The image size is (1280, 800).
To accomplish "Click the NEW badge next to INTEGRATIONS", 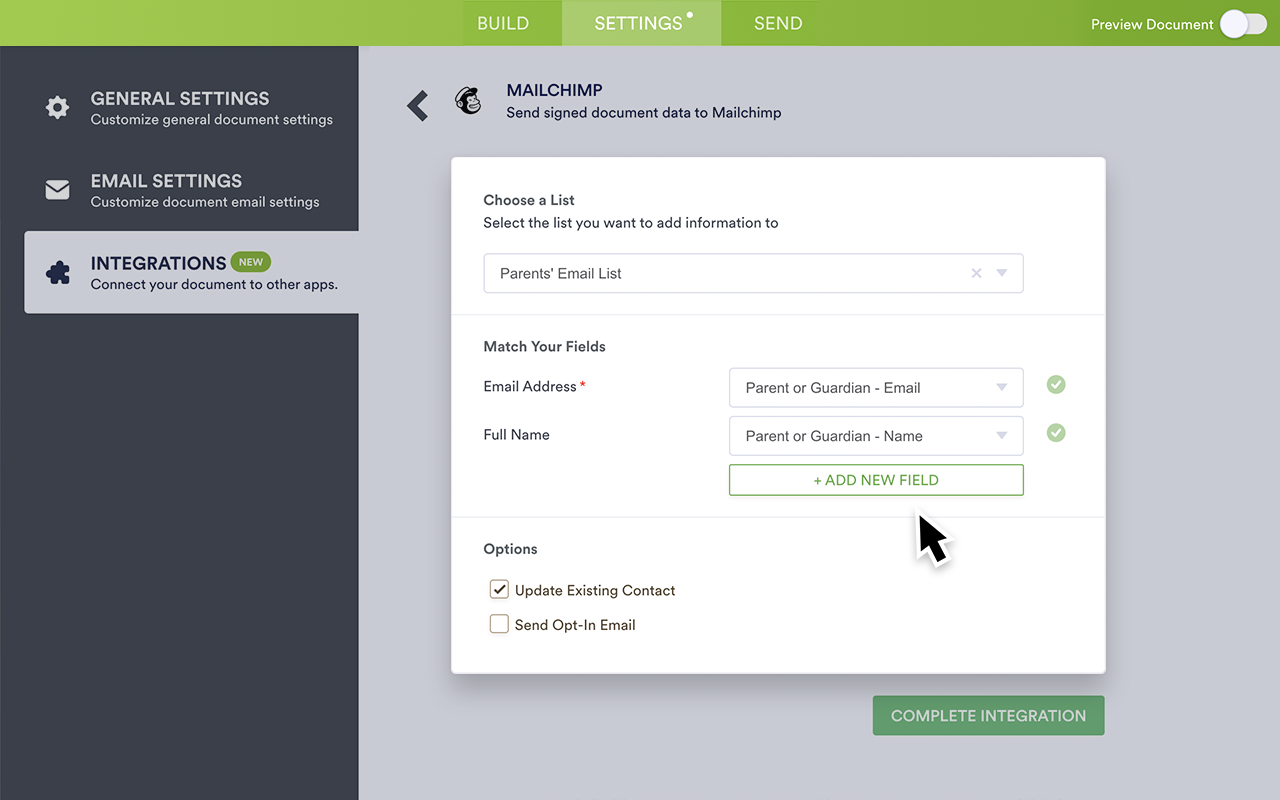I will [x=251, y=261].
